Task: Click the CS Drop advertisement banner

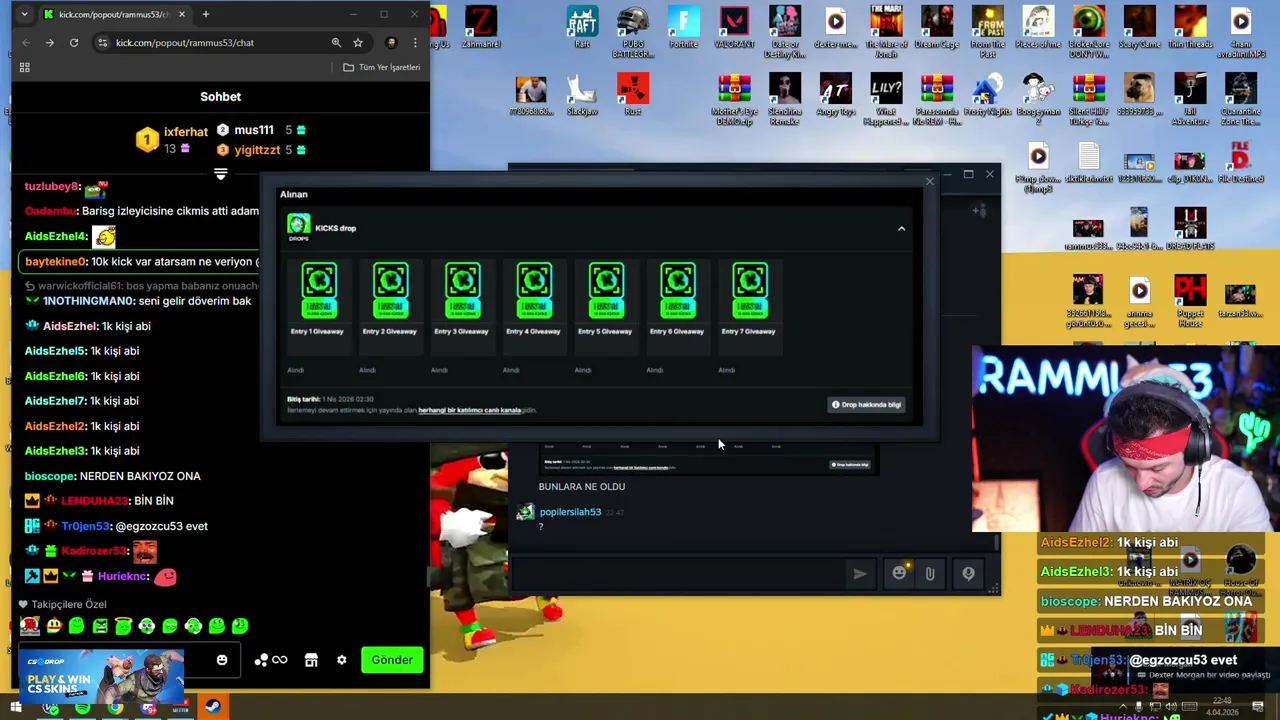Action: tap(100, 677)
